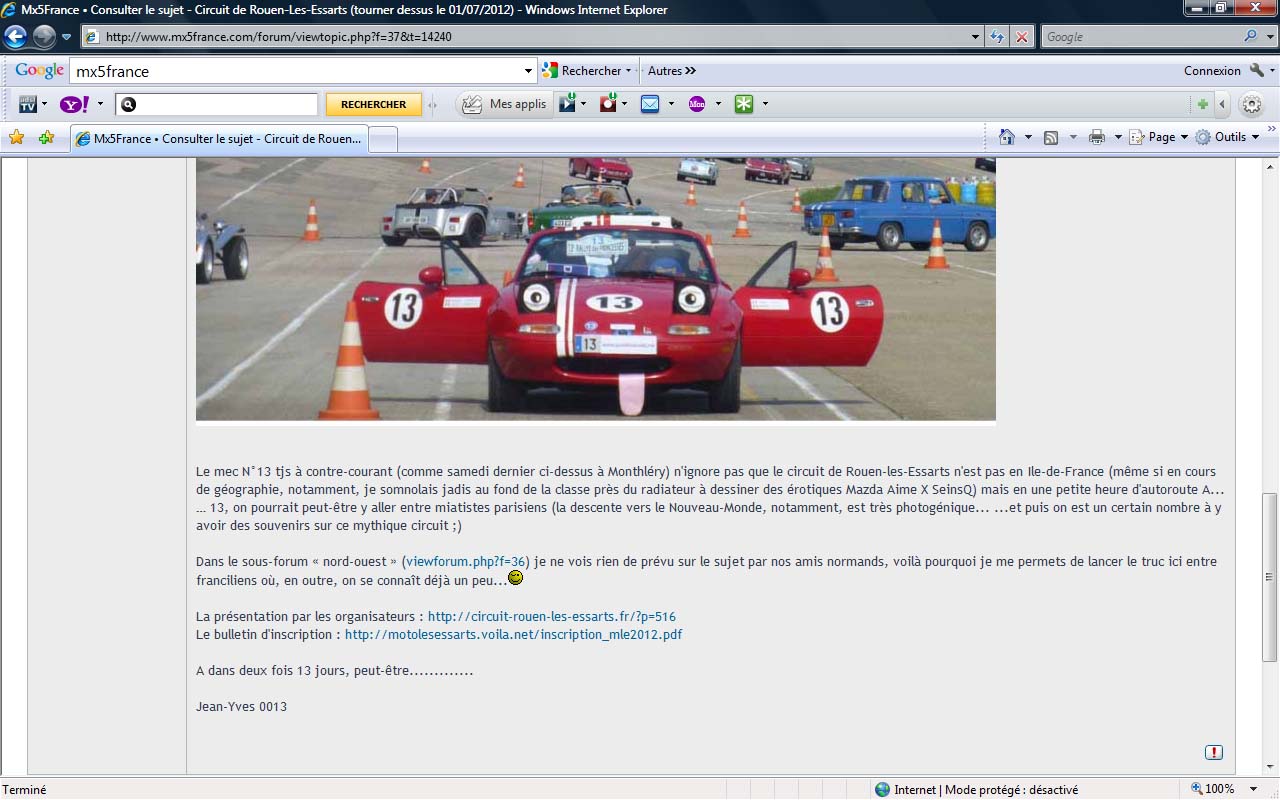
Task: Open recent pages dropdown beside navigation arrows
Action: click(67, 37)
